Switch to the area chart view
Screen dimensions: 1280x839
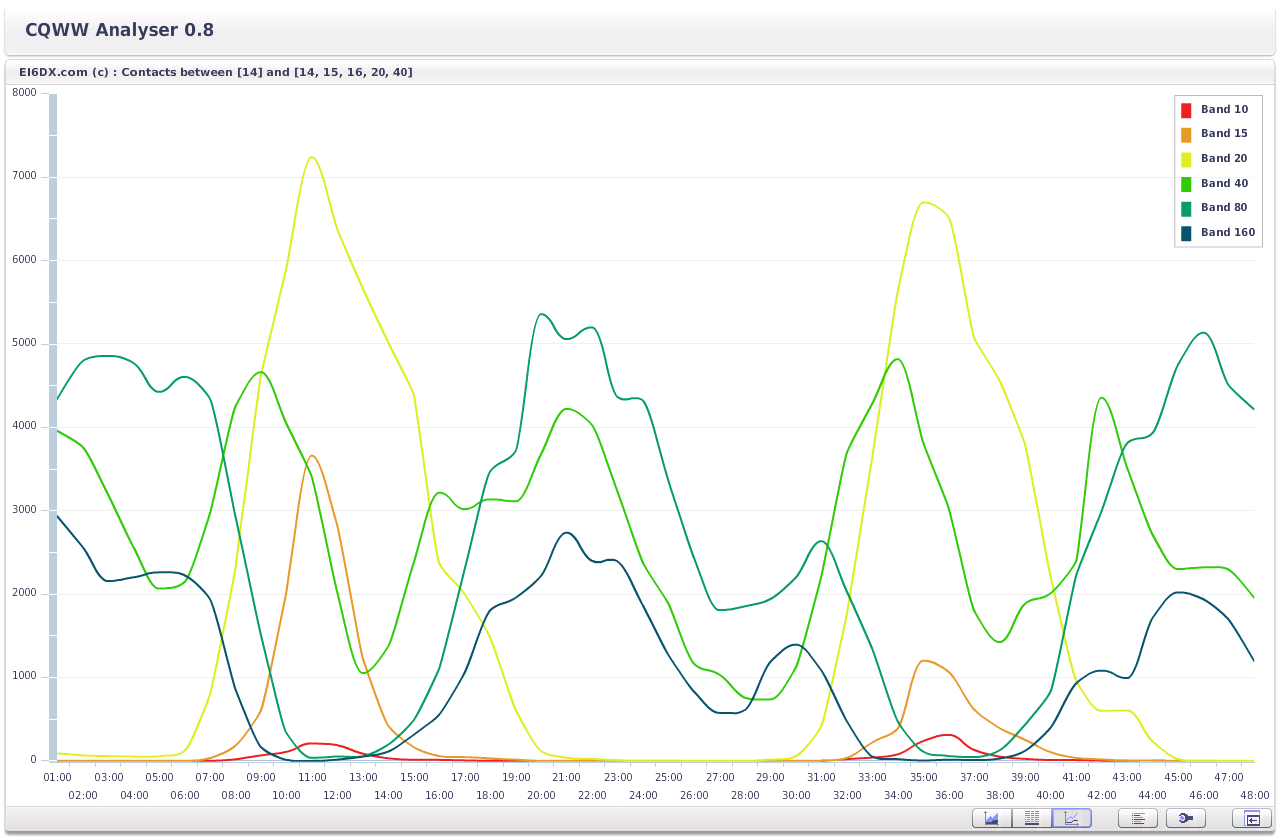pos(992,818)
